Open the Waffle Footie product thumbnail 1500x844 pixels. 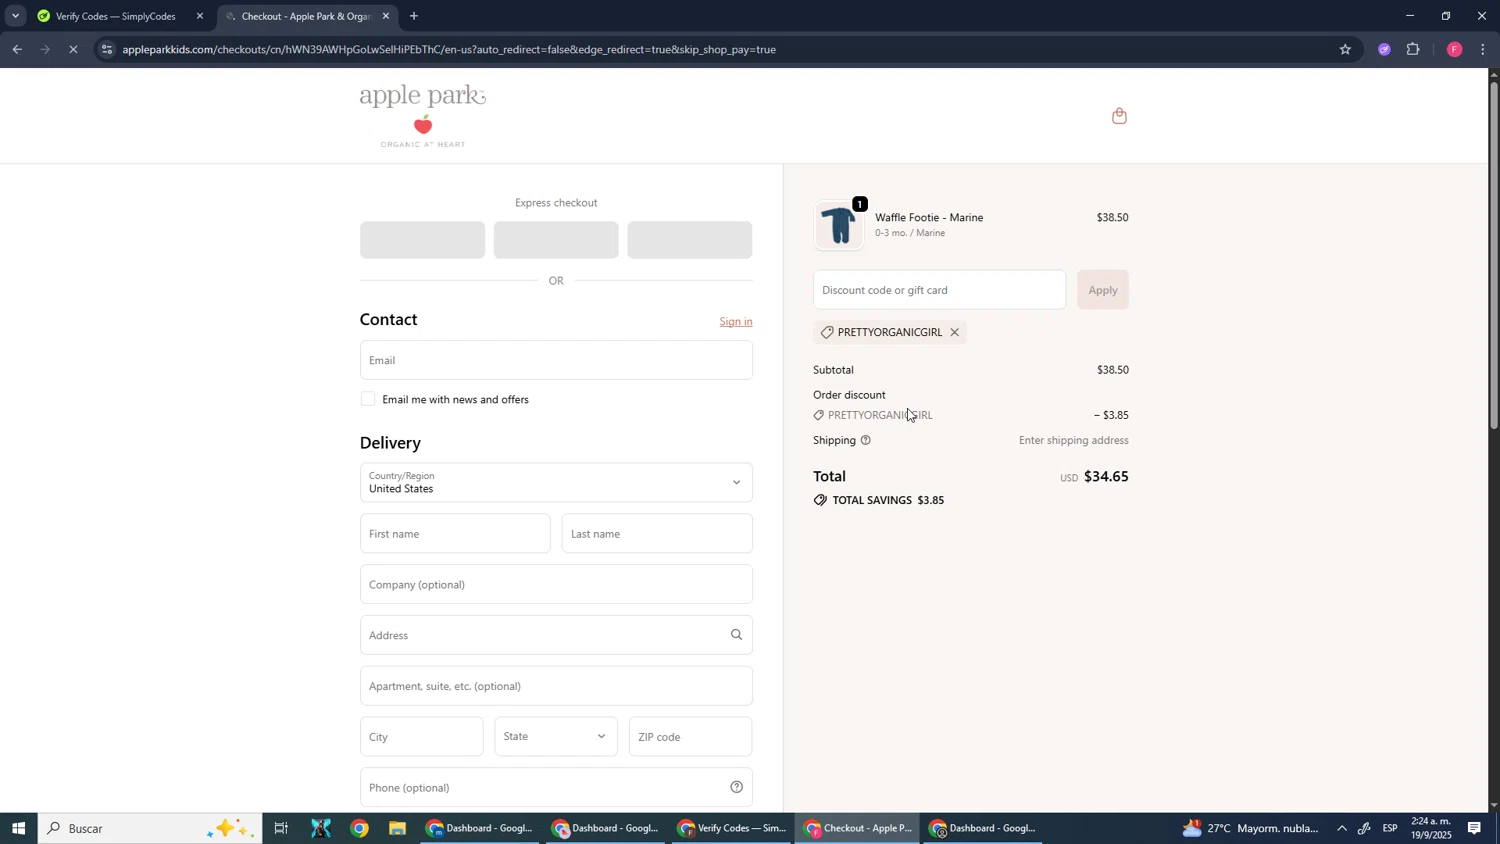pyautogui.click(x=838, y=225)
